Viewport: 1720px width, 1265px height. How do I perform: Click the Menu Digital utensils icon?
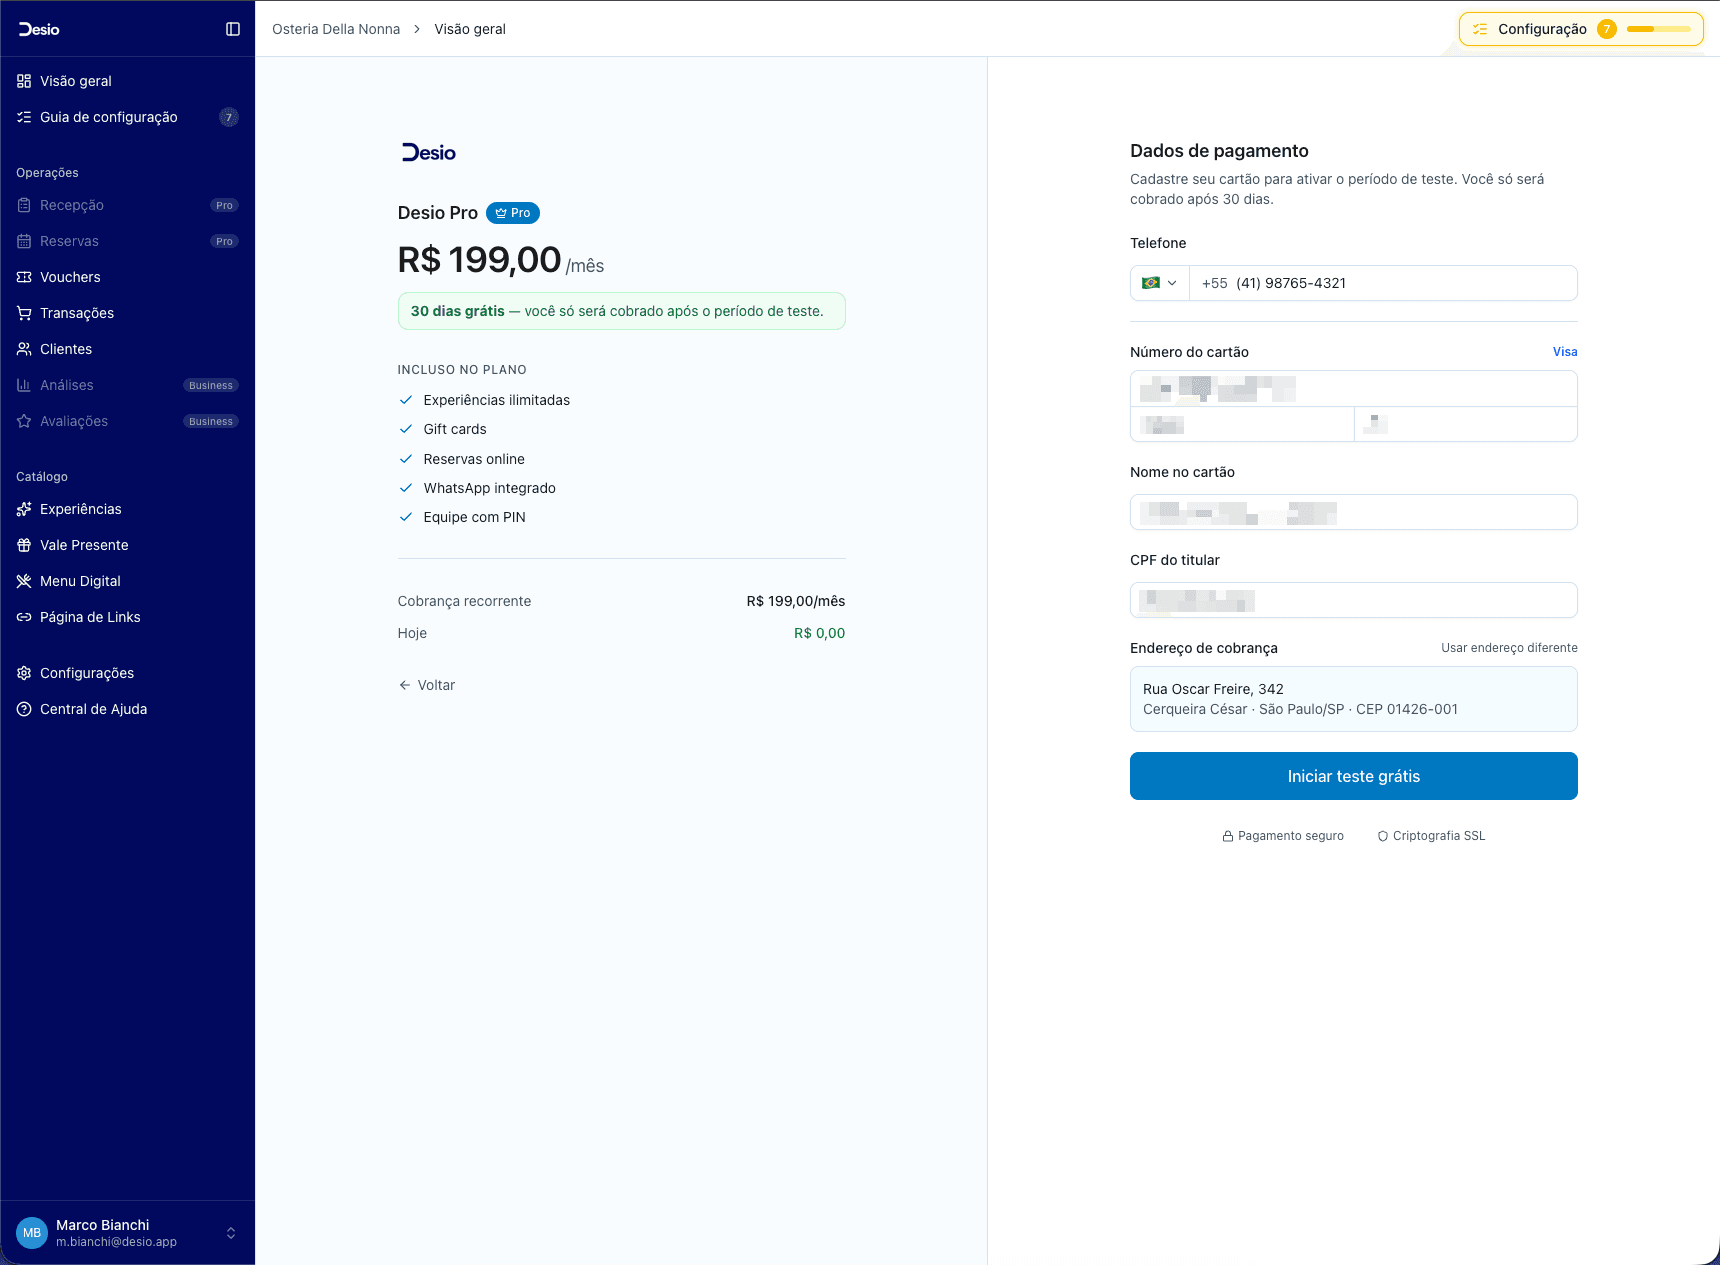click(x=24, y=581)
